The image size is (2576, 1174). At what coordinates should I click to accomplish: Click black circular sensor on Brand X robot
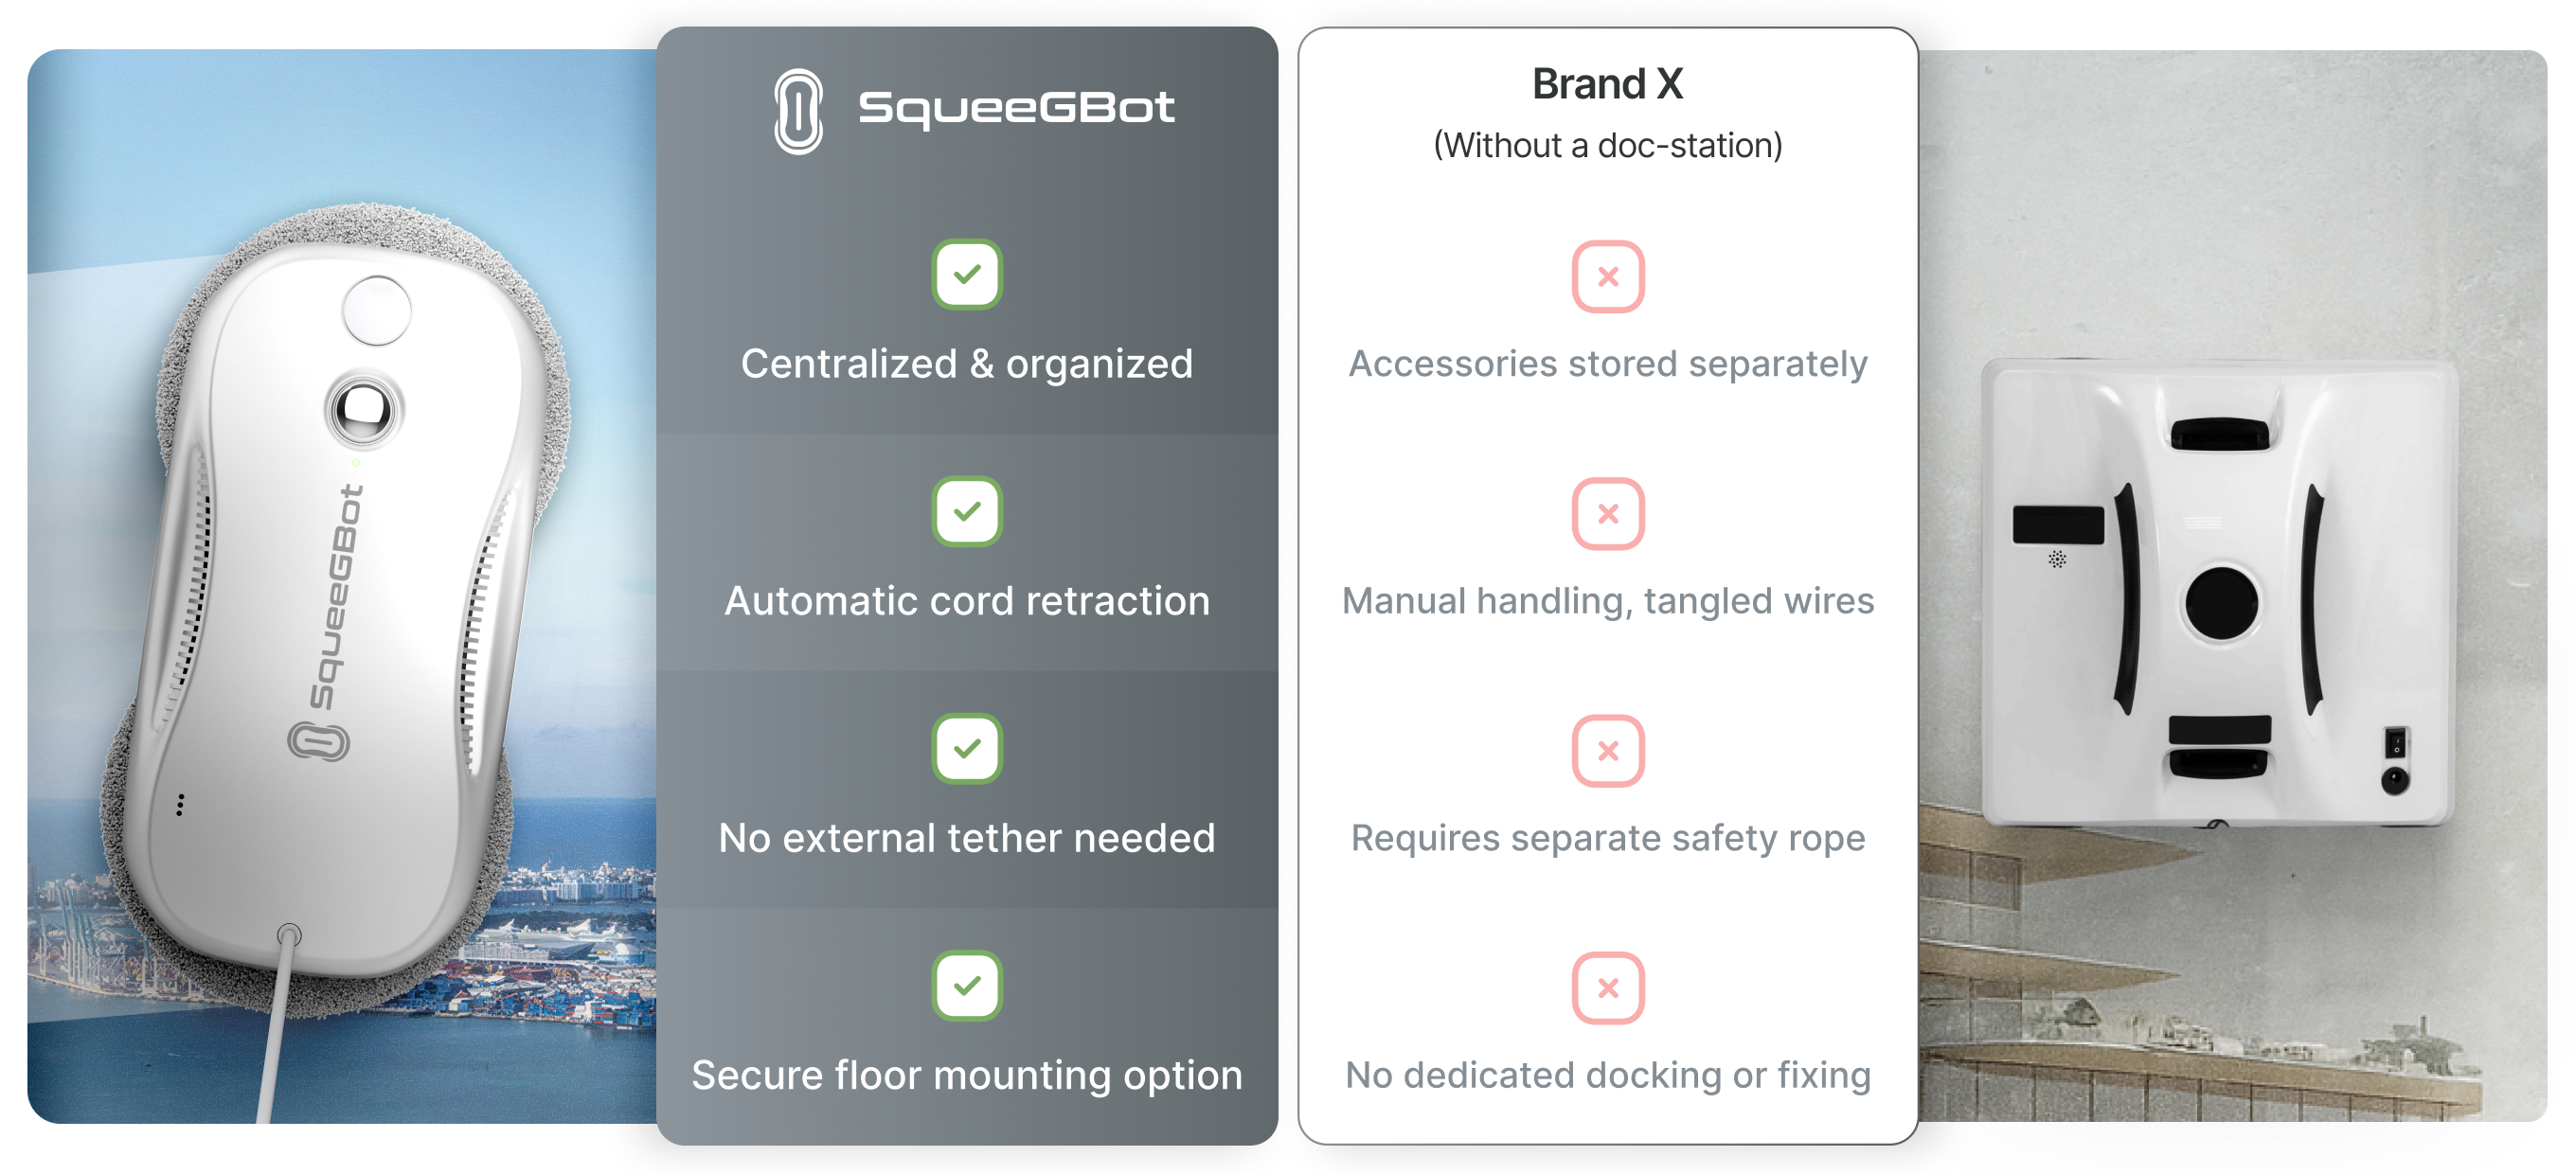(2221, 603)
